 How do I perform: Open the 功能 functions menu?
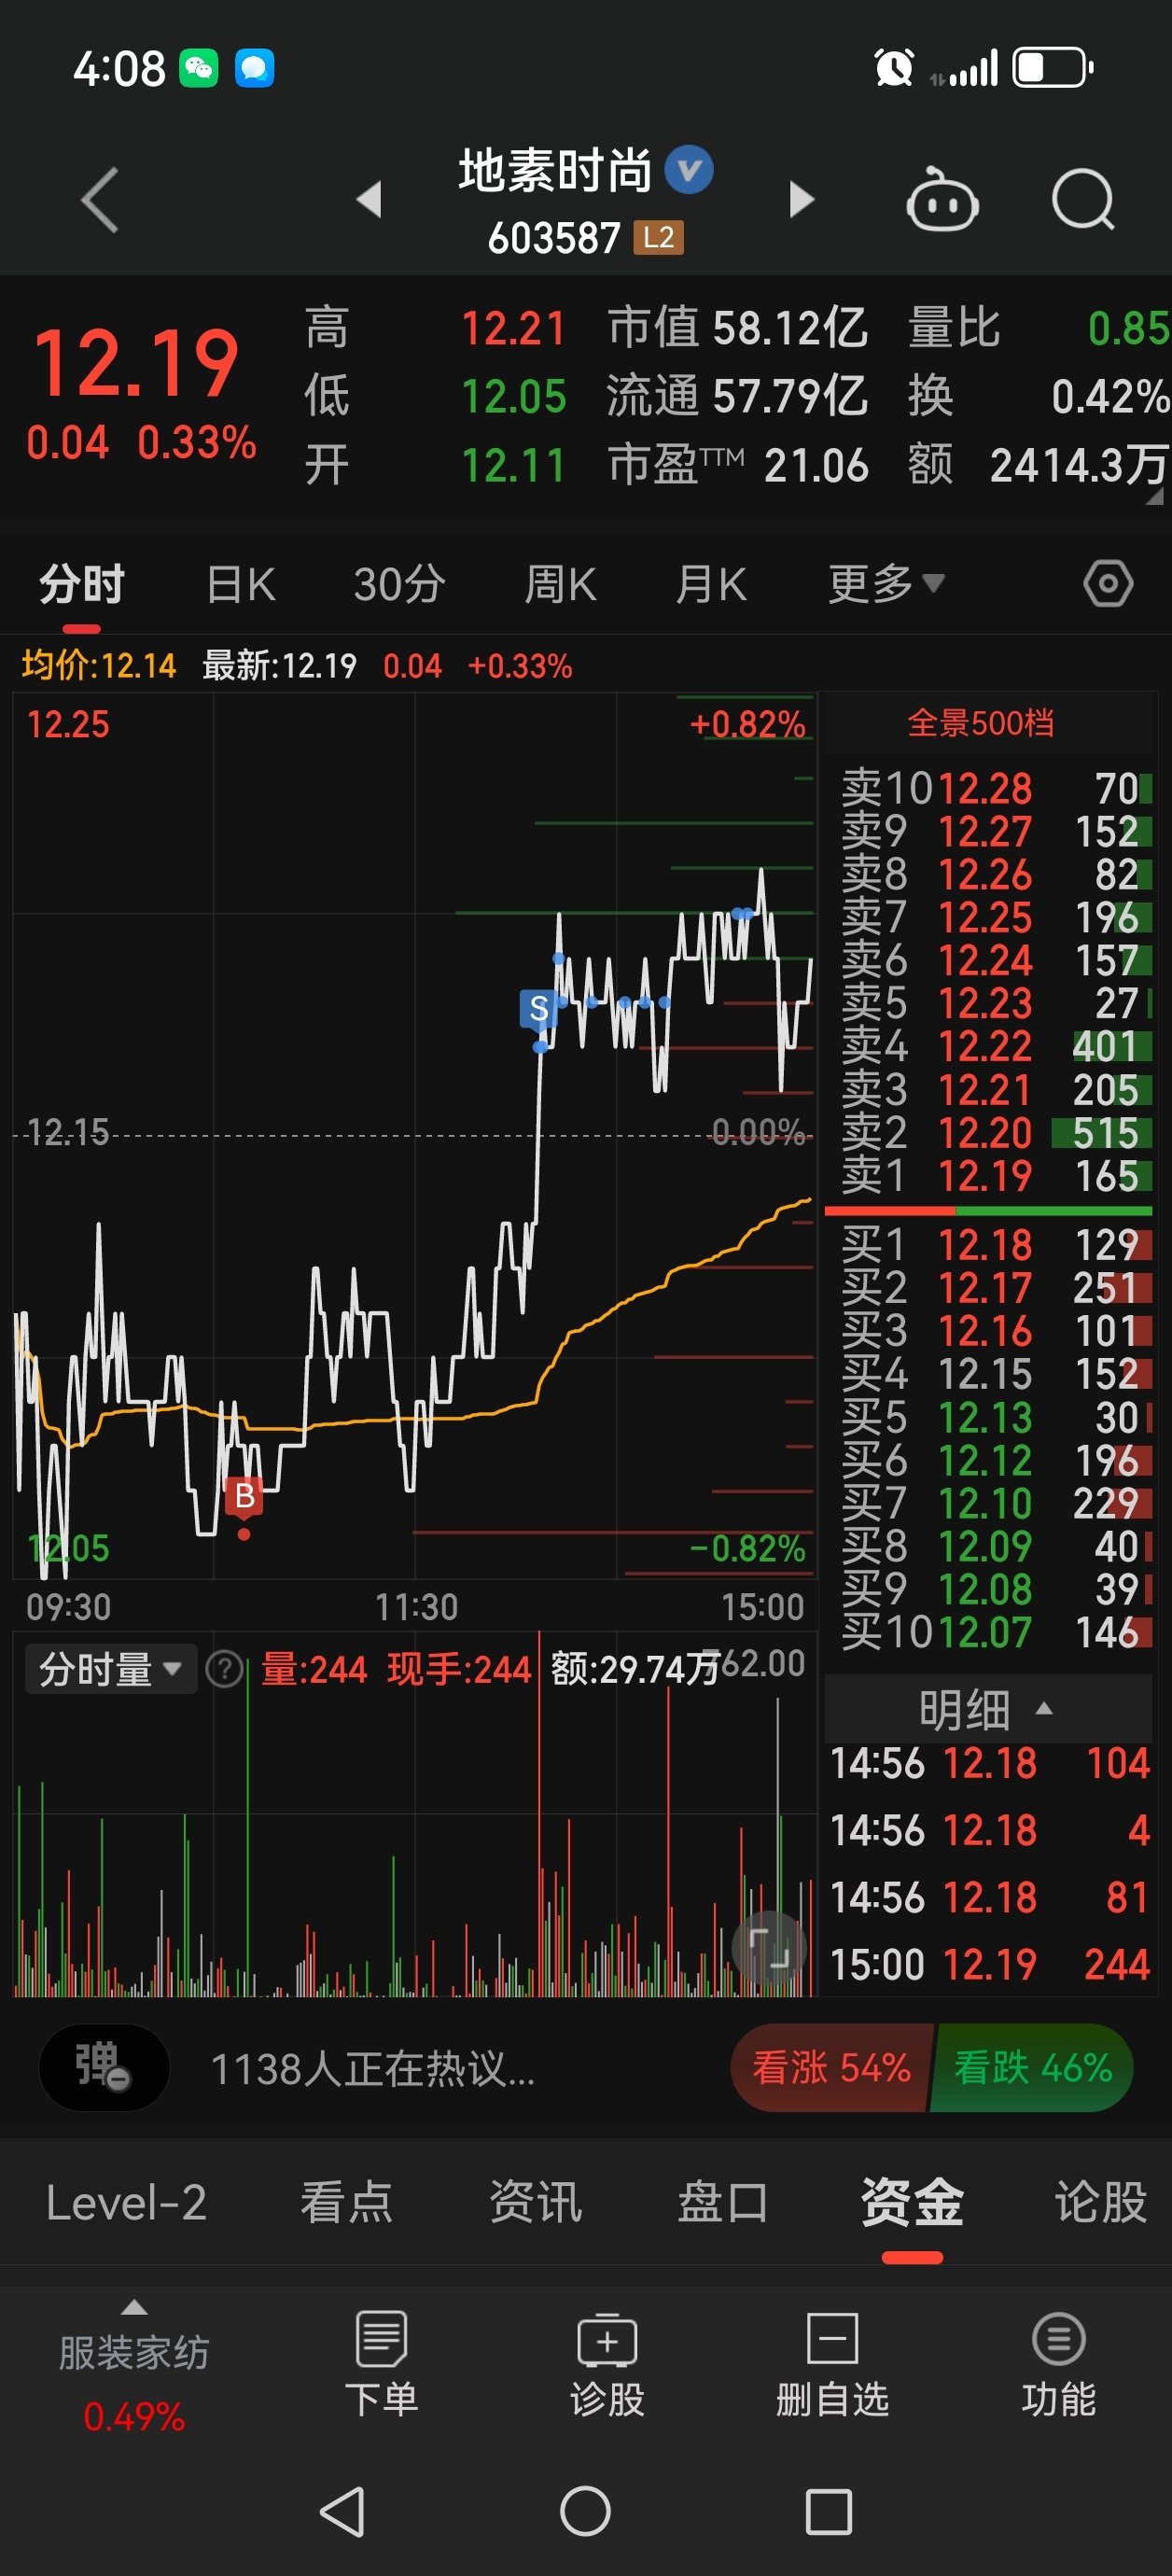1058,2364
